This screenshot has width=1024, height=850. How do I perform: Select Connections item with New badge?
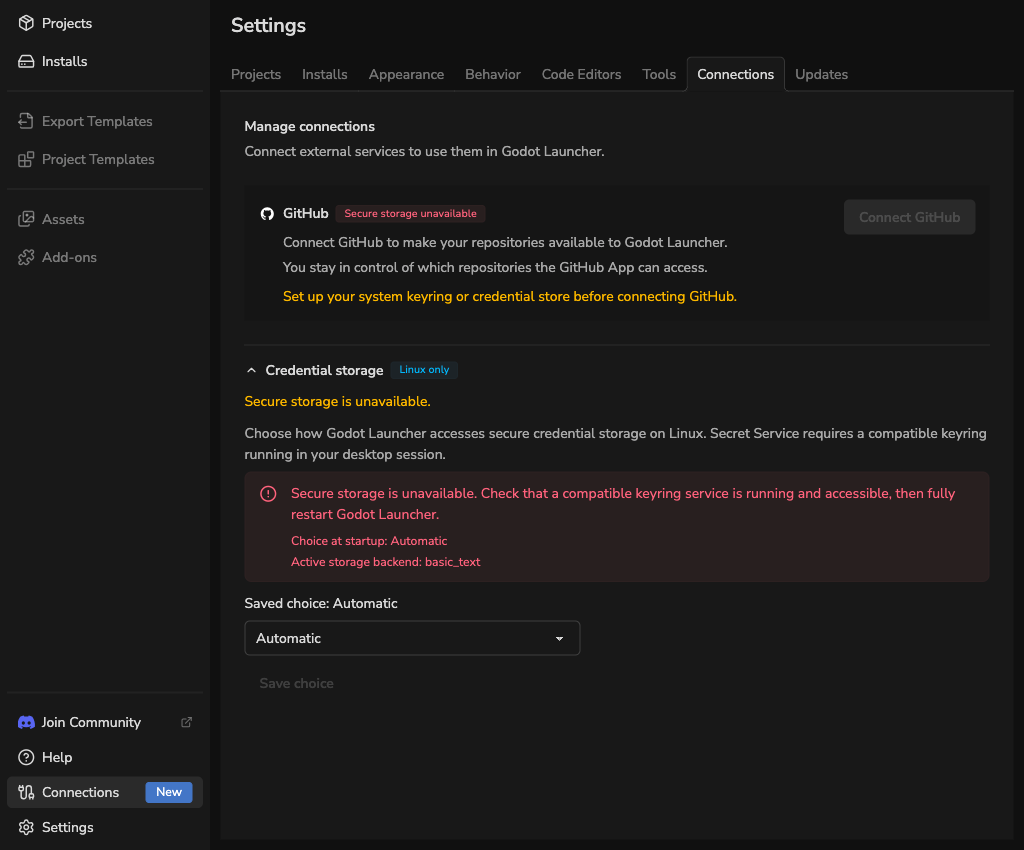105,792
